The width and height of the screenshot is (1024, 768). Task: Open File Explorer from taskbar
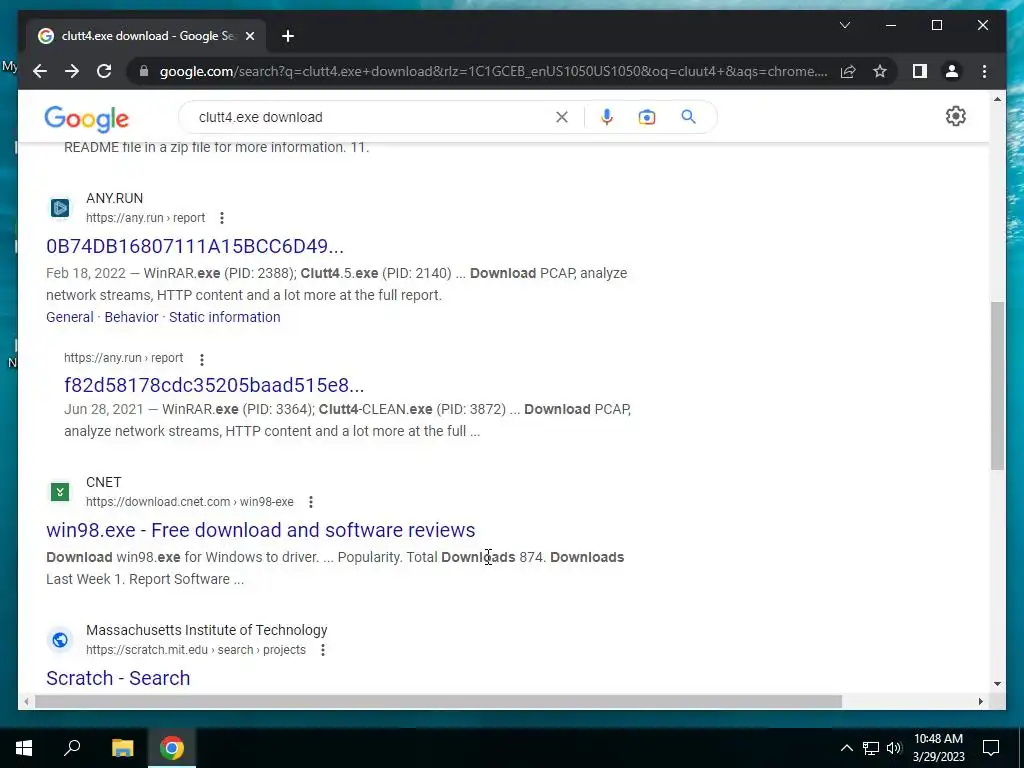point(122,748)
